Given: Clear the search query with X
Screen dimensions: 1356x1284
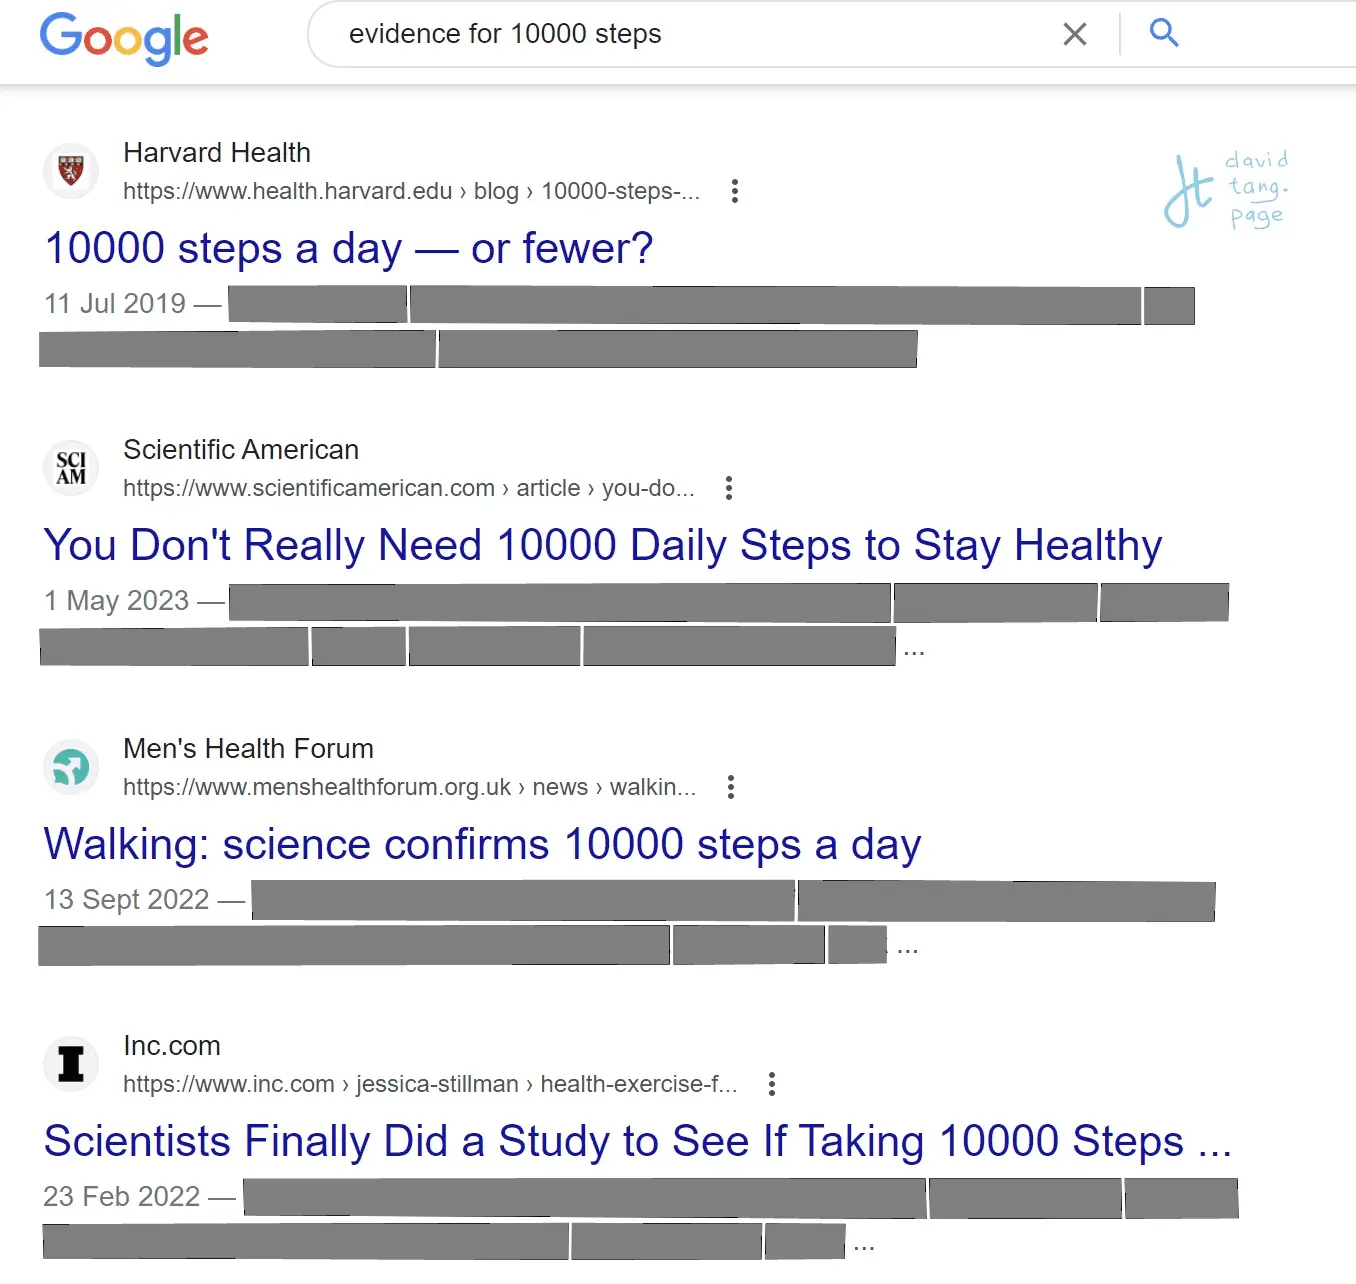Looking at the screenshot, I should [1075, 34].
